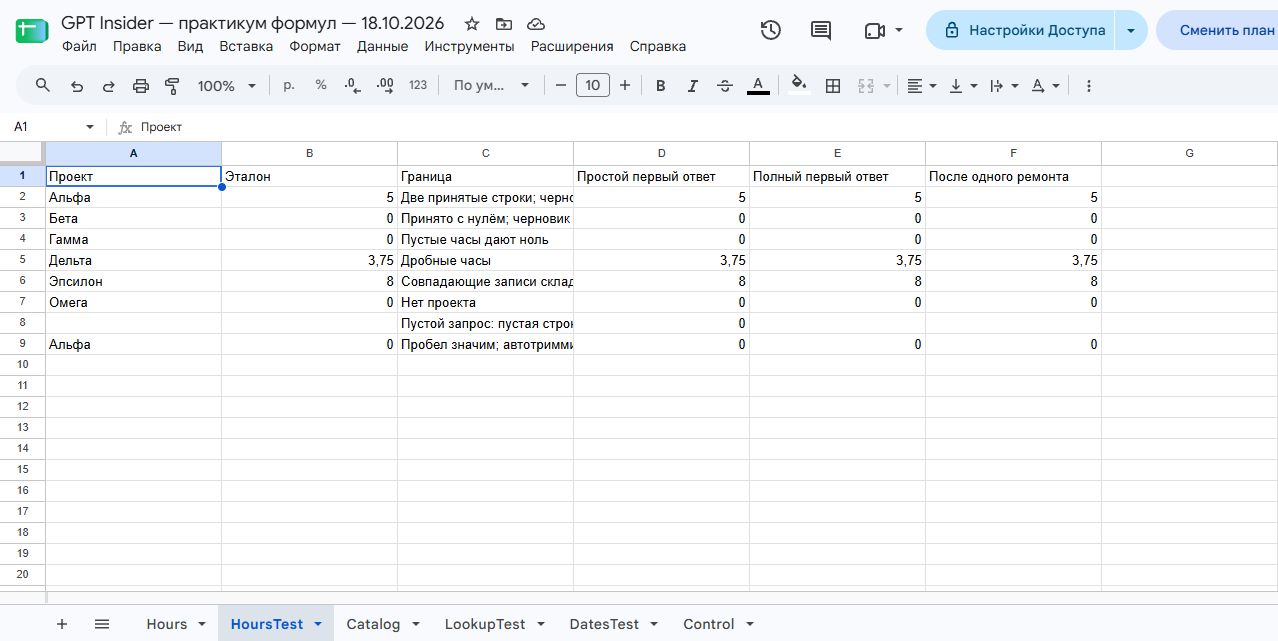Screen dimensions: 1278x641
Task: Start a video call with camera icon
Action: (875, 30)
